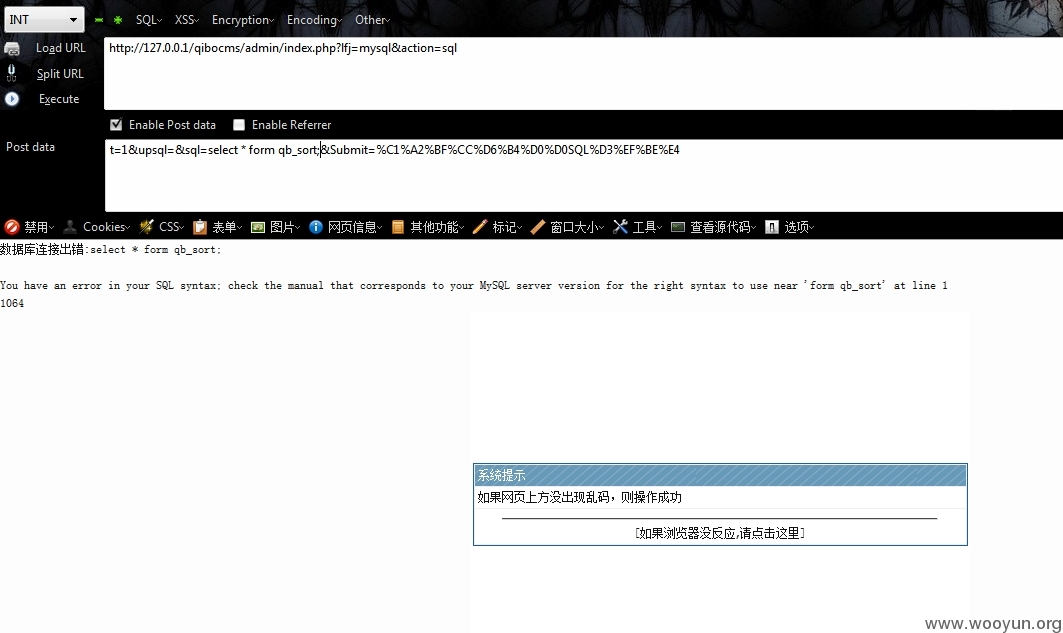Open the Other dropdown menu

(x=372, y=20)
